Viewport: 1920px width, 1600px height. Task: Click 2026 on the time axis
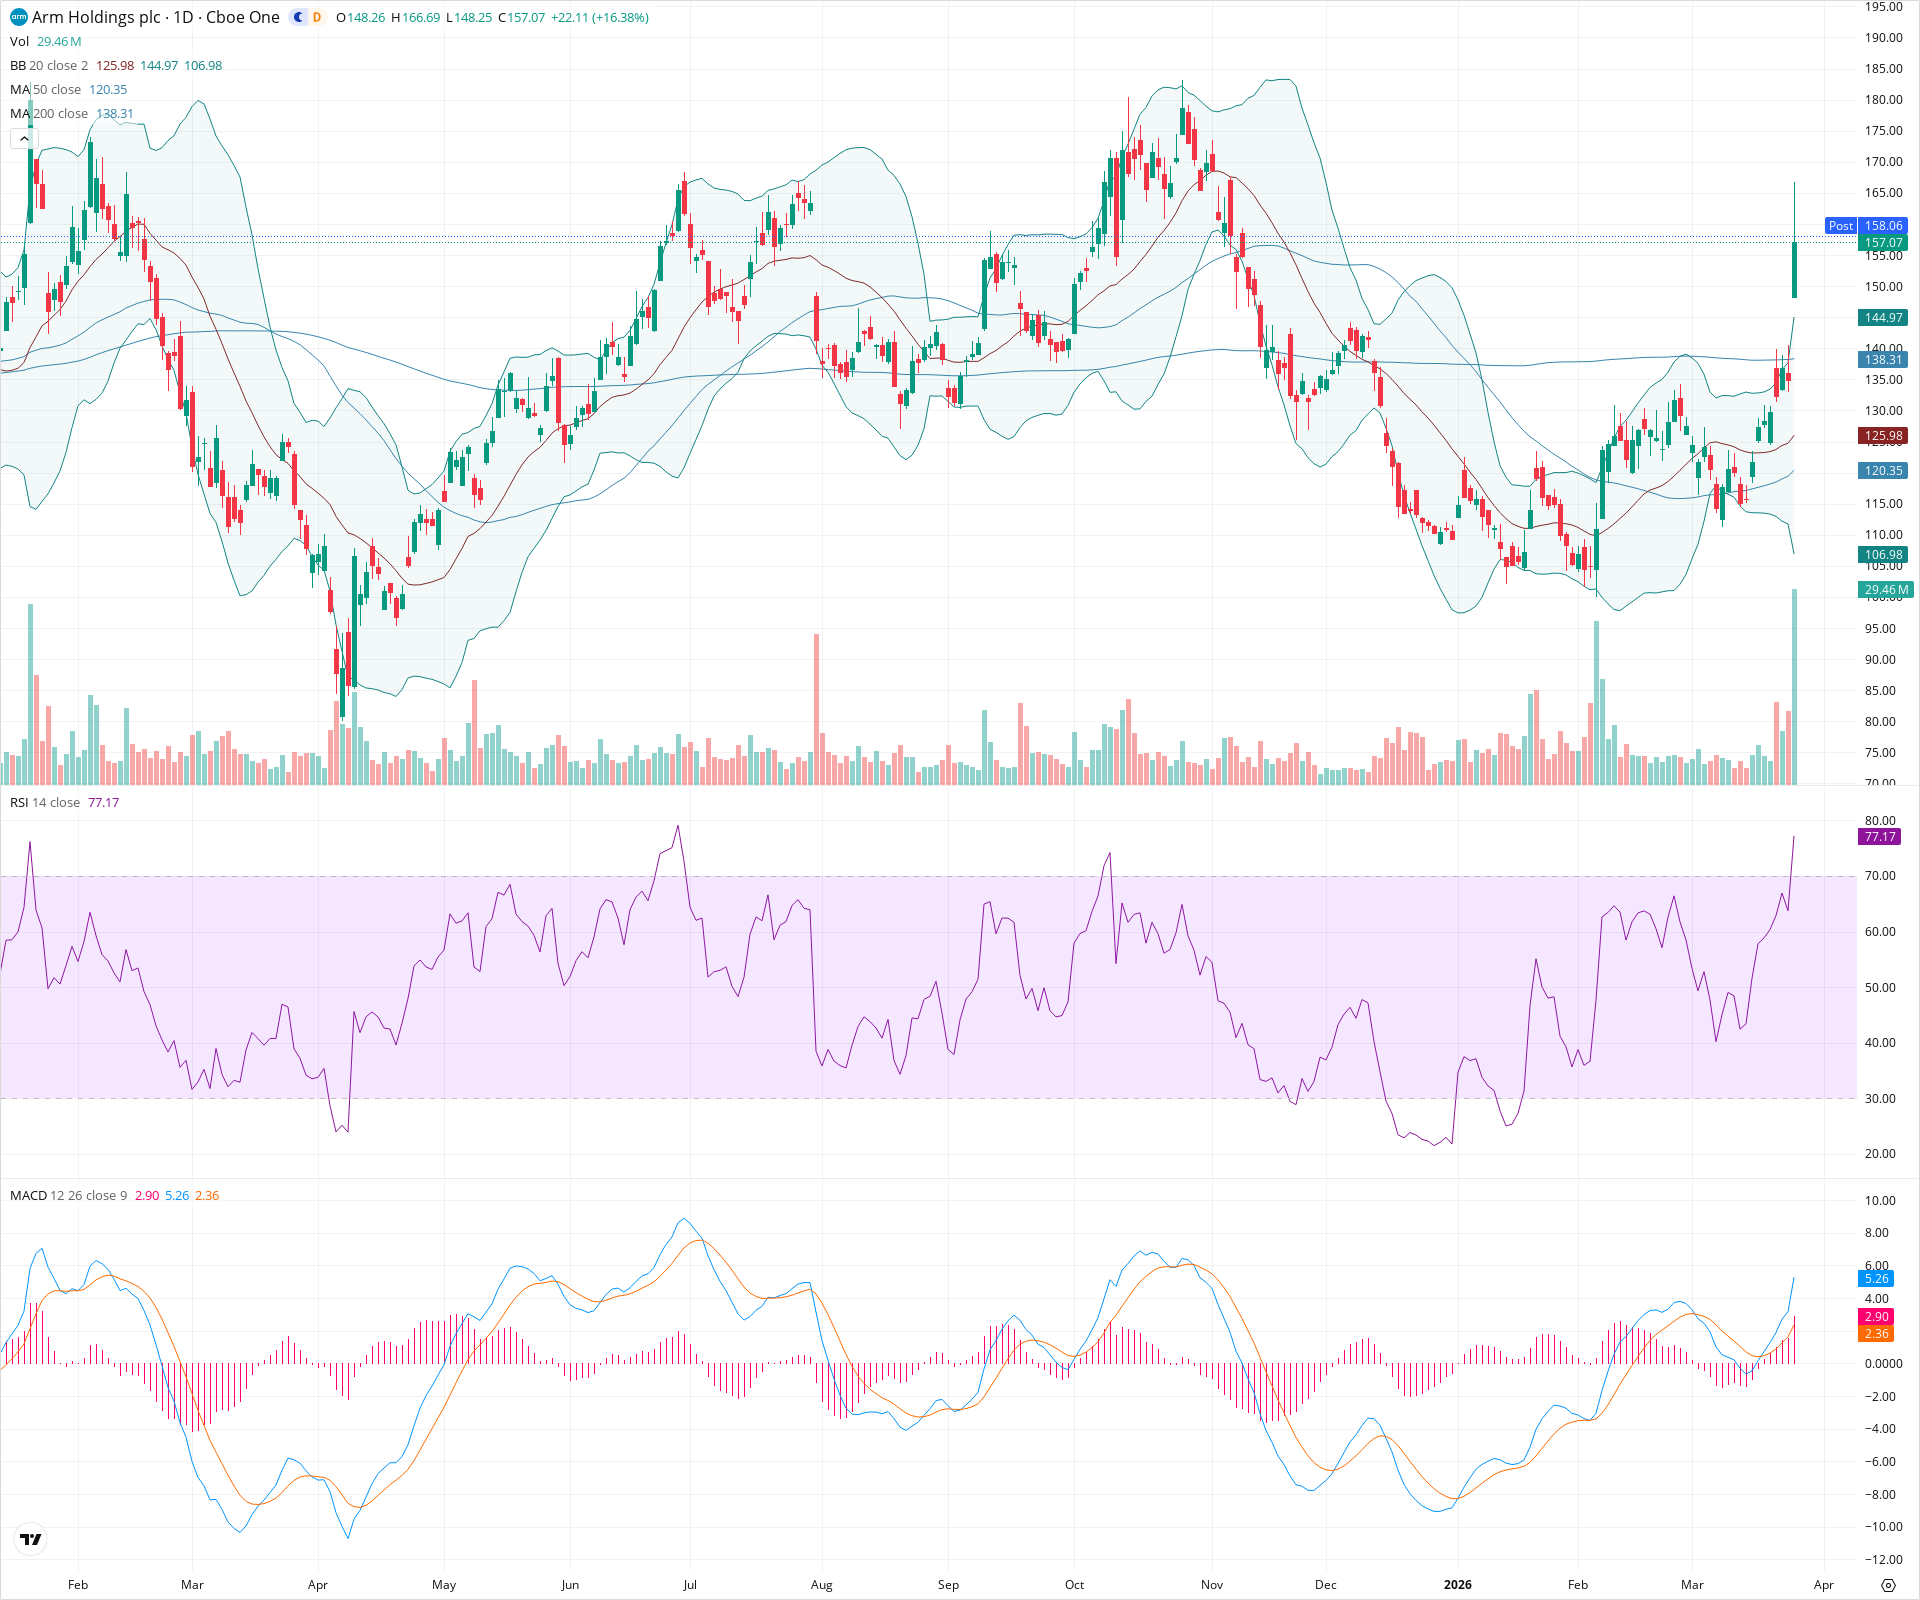point(1458,1585)
